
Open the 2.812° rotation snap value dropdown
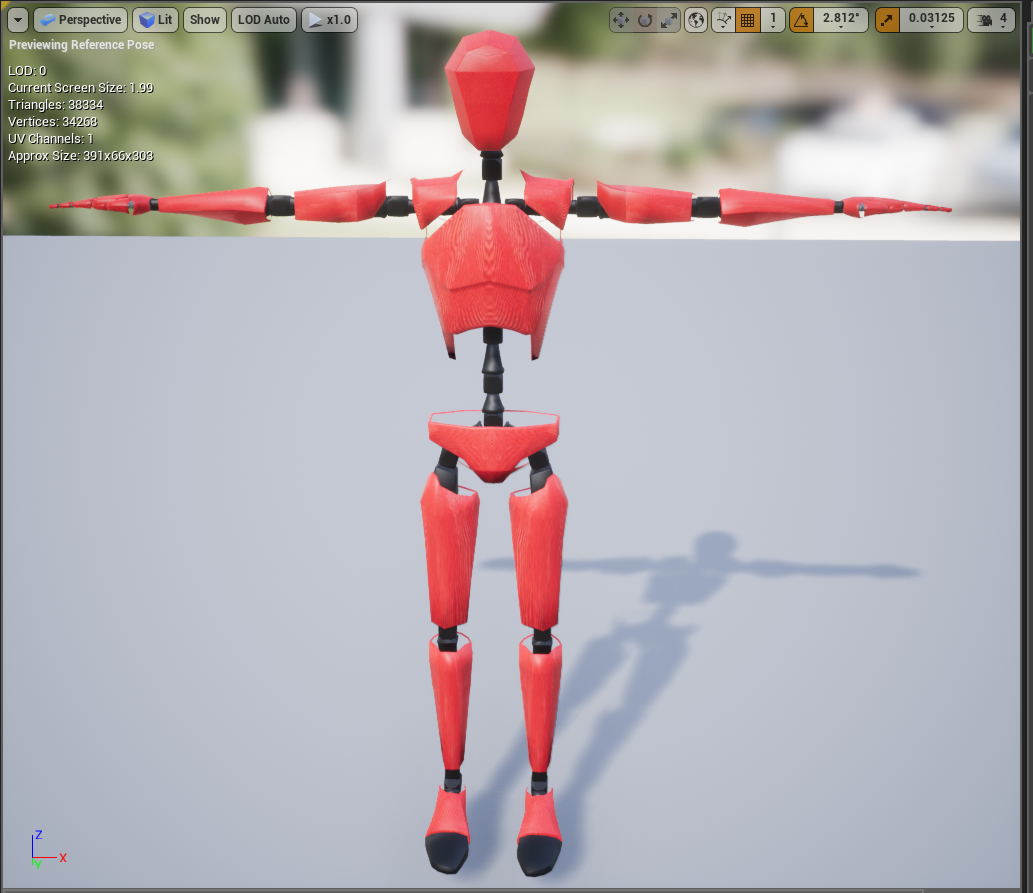[841, 20]
